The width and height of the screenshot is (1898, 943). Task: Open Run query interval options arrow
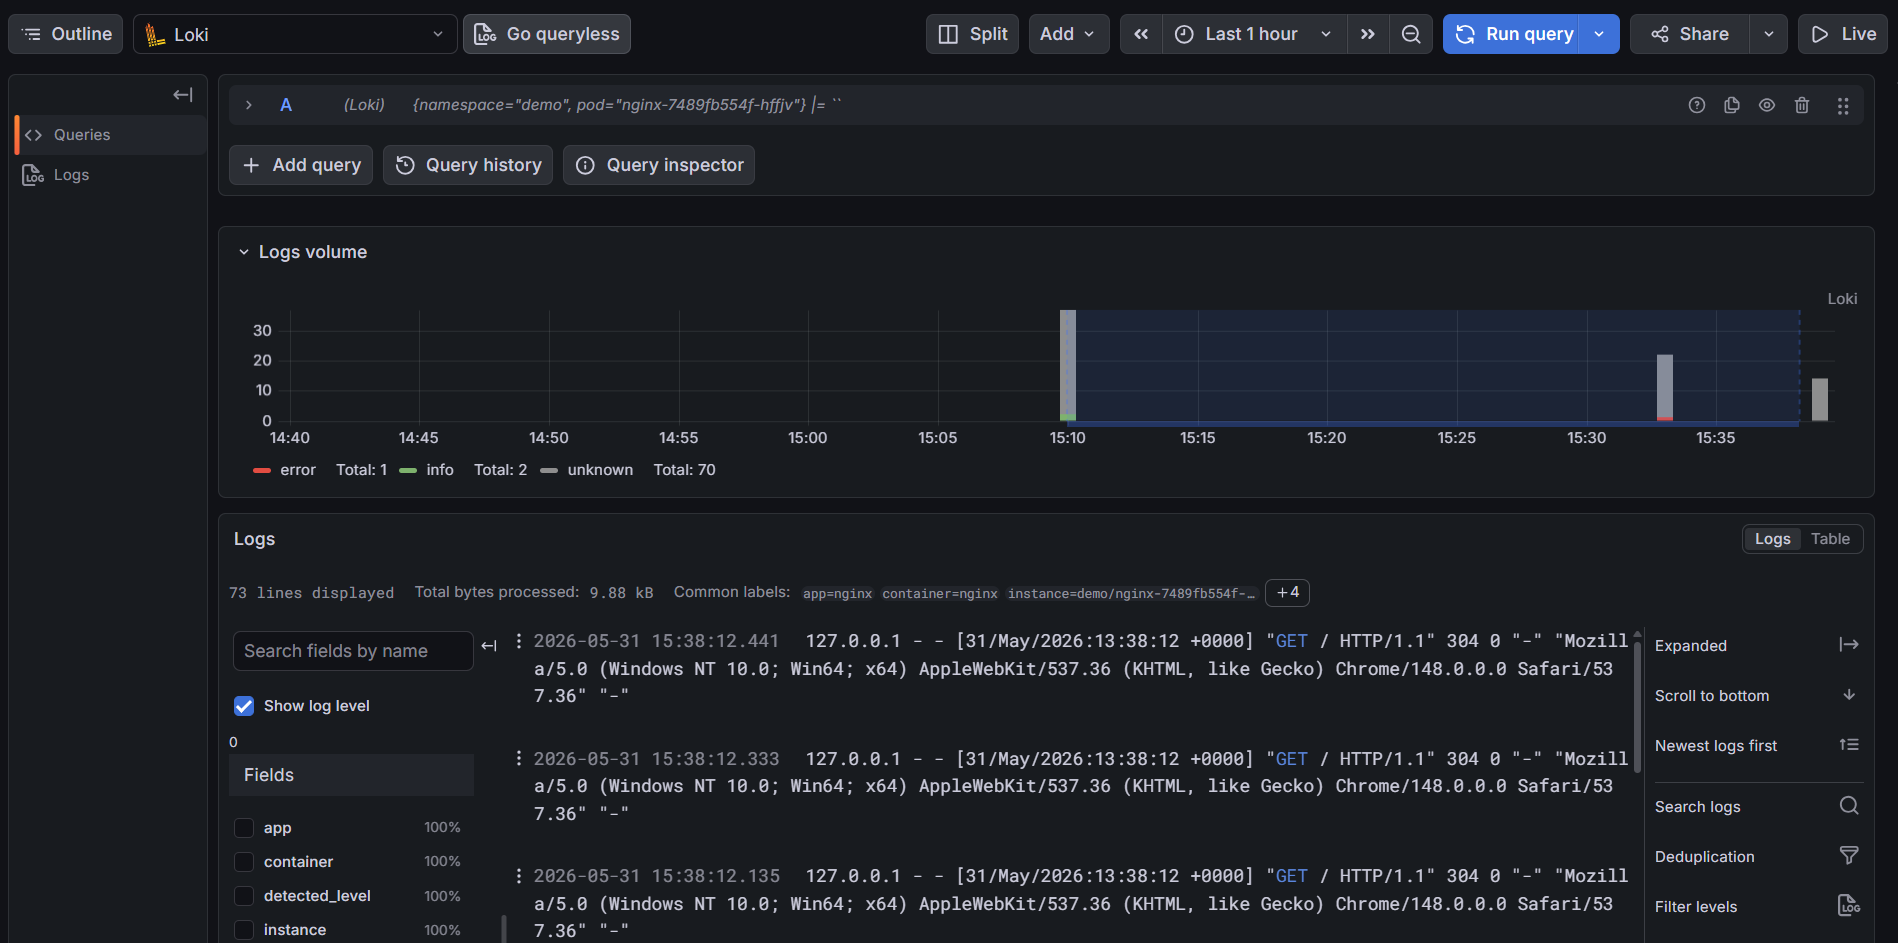coord(1600,34)
